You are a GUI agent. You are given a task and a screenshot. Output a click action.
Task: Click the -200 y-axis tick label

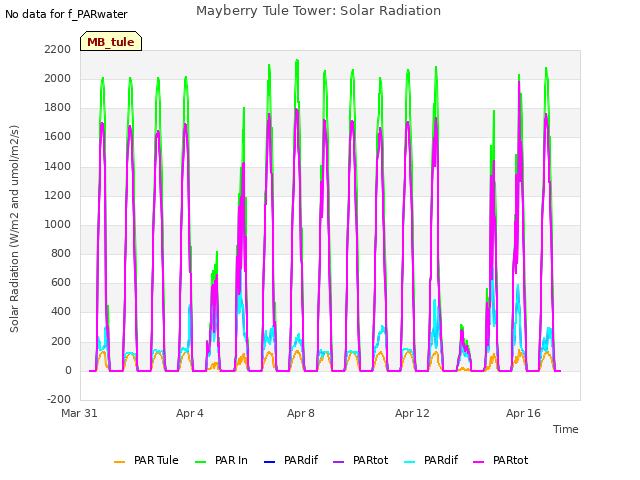[x=59, y=399]
